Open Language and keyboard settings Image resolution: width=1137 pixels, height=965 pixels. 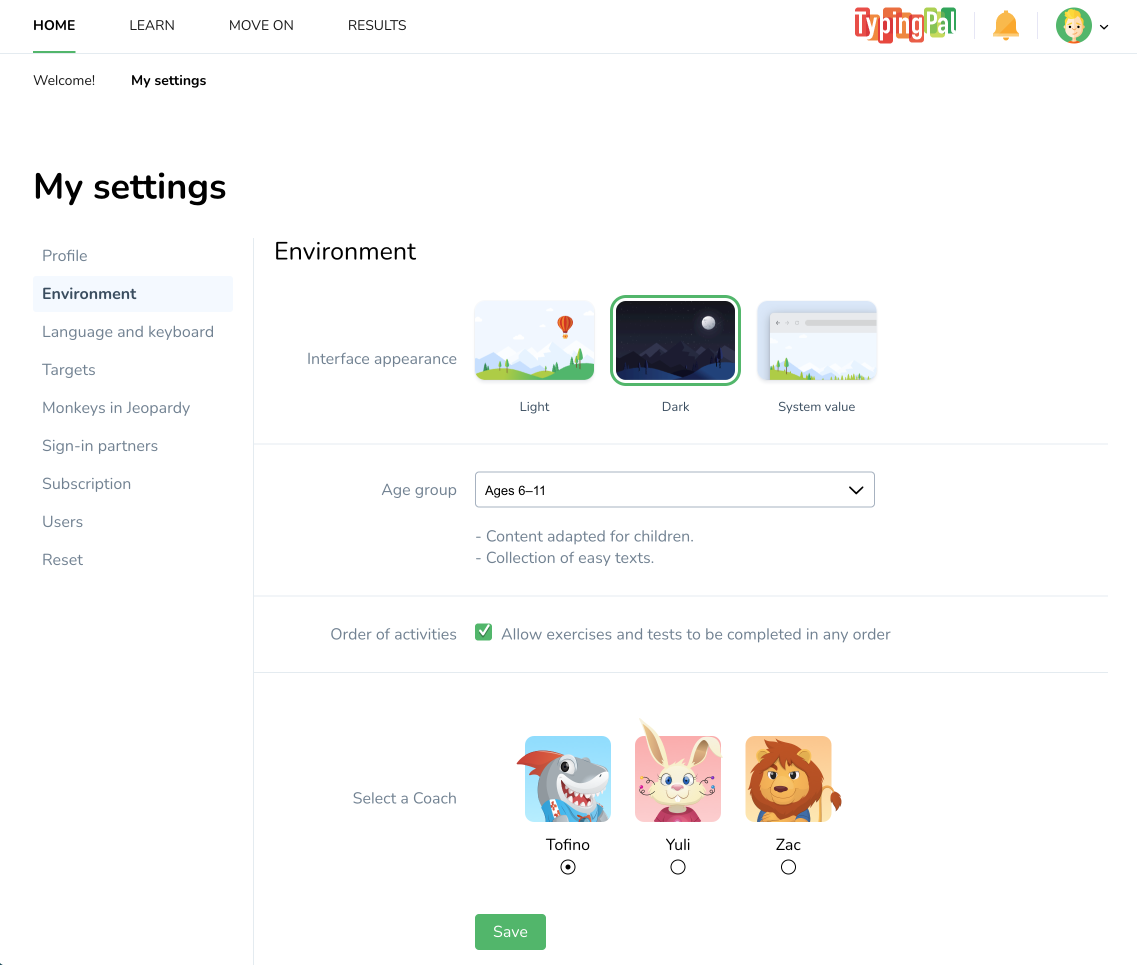[x=128, y=332]
